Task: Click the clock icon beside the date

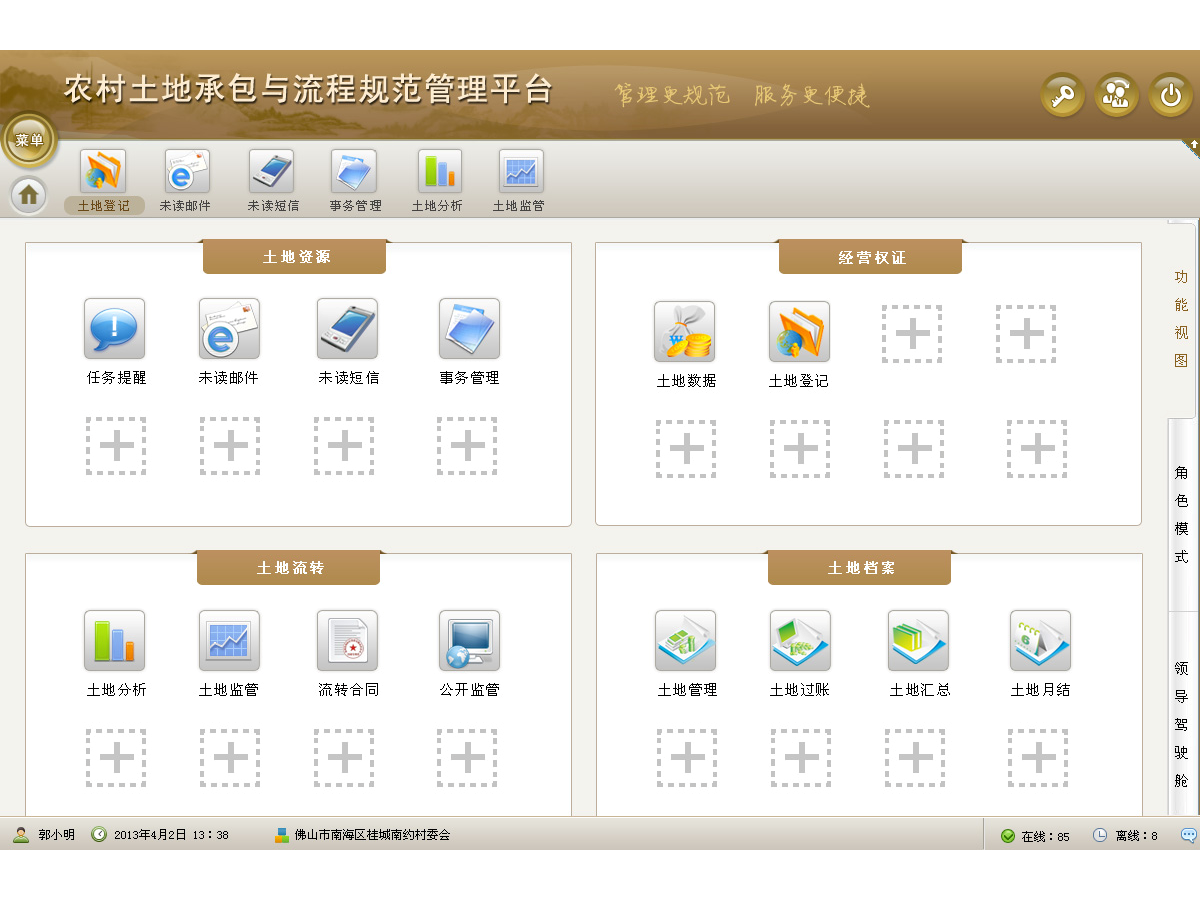Action: pos(99,835)
